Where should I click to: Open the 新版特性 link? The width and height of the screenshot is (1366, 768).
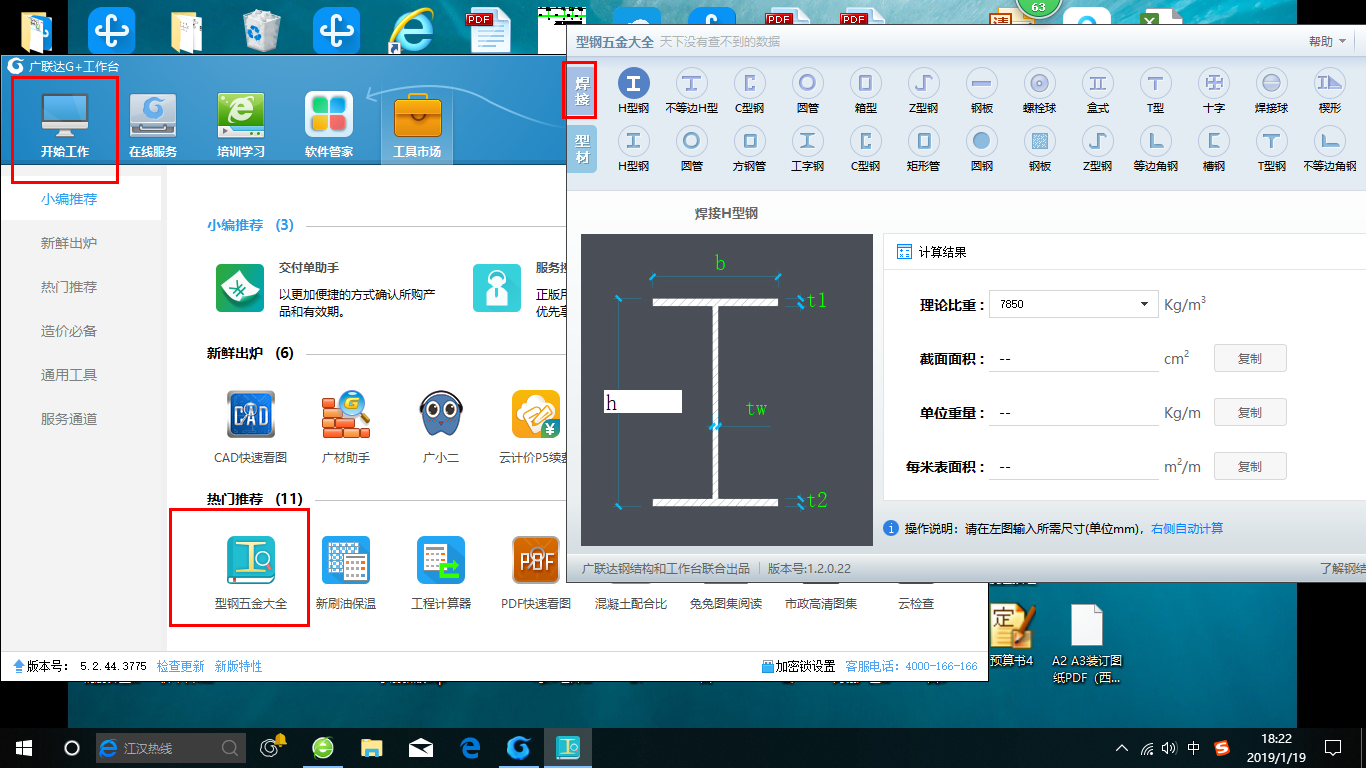pos(239,666)
